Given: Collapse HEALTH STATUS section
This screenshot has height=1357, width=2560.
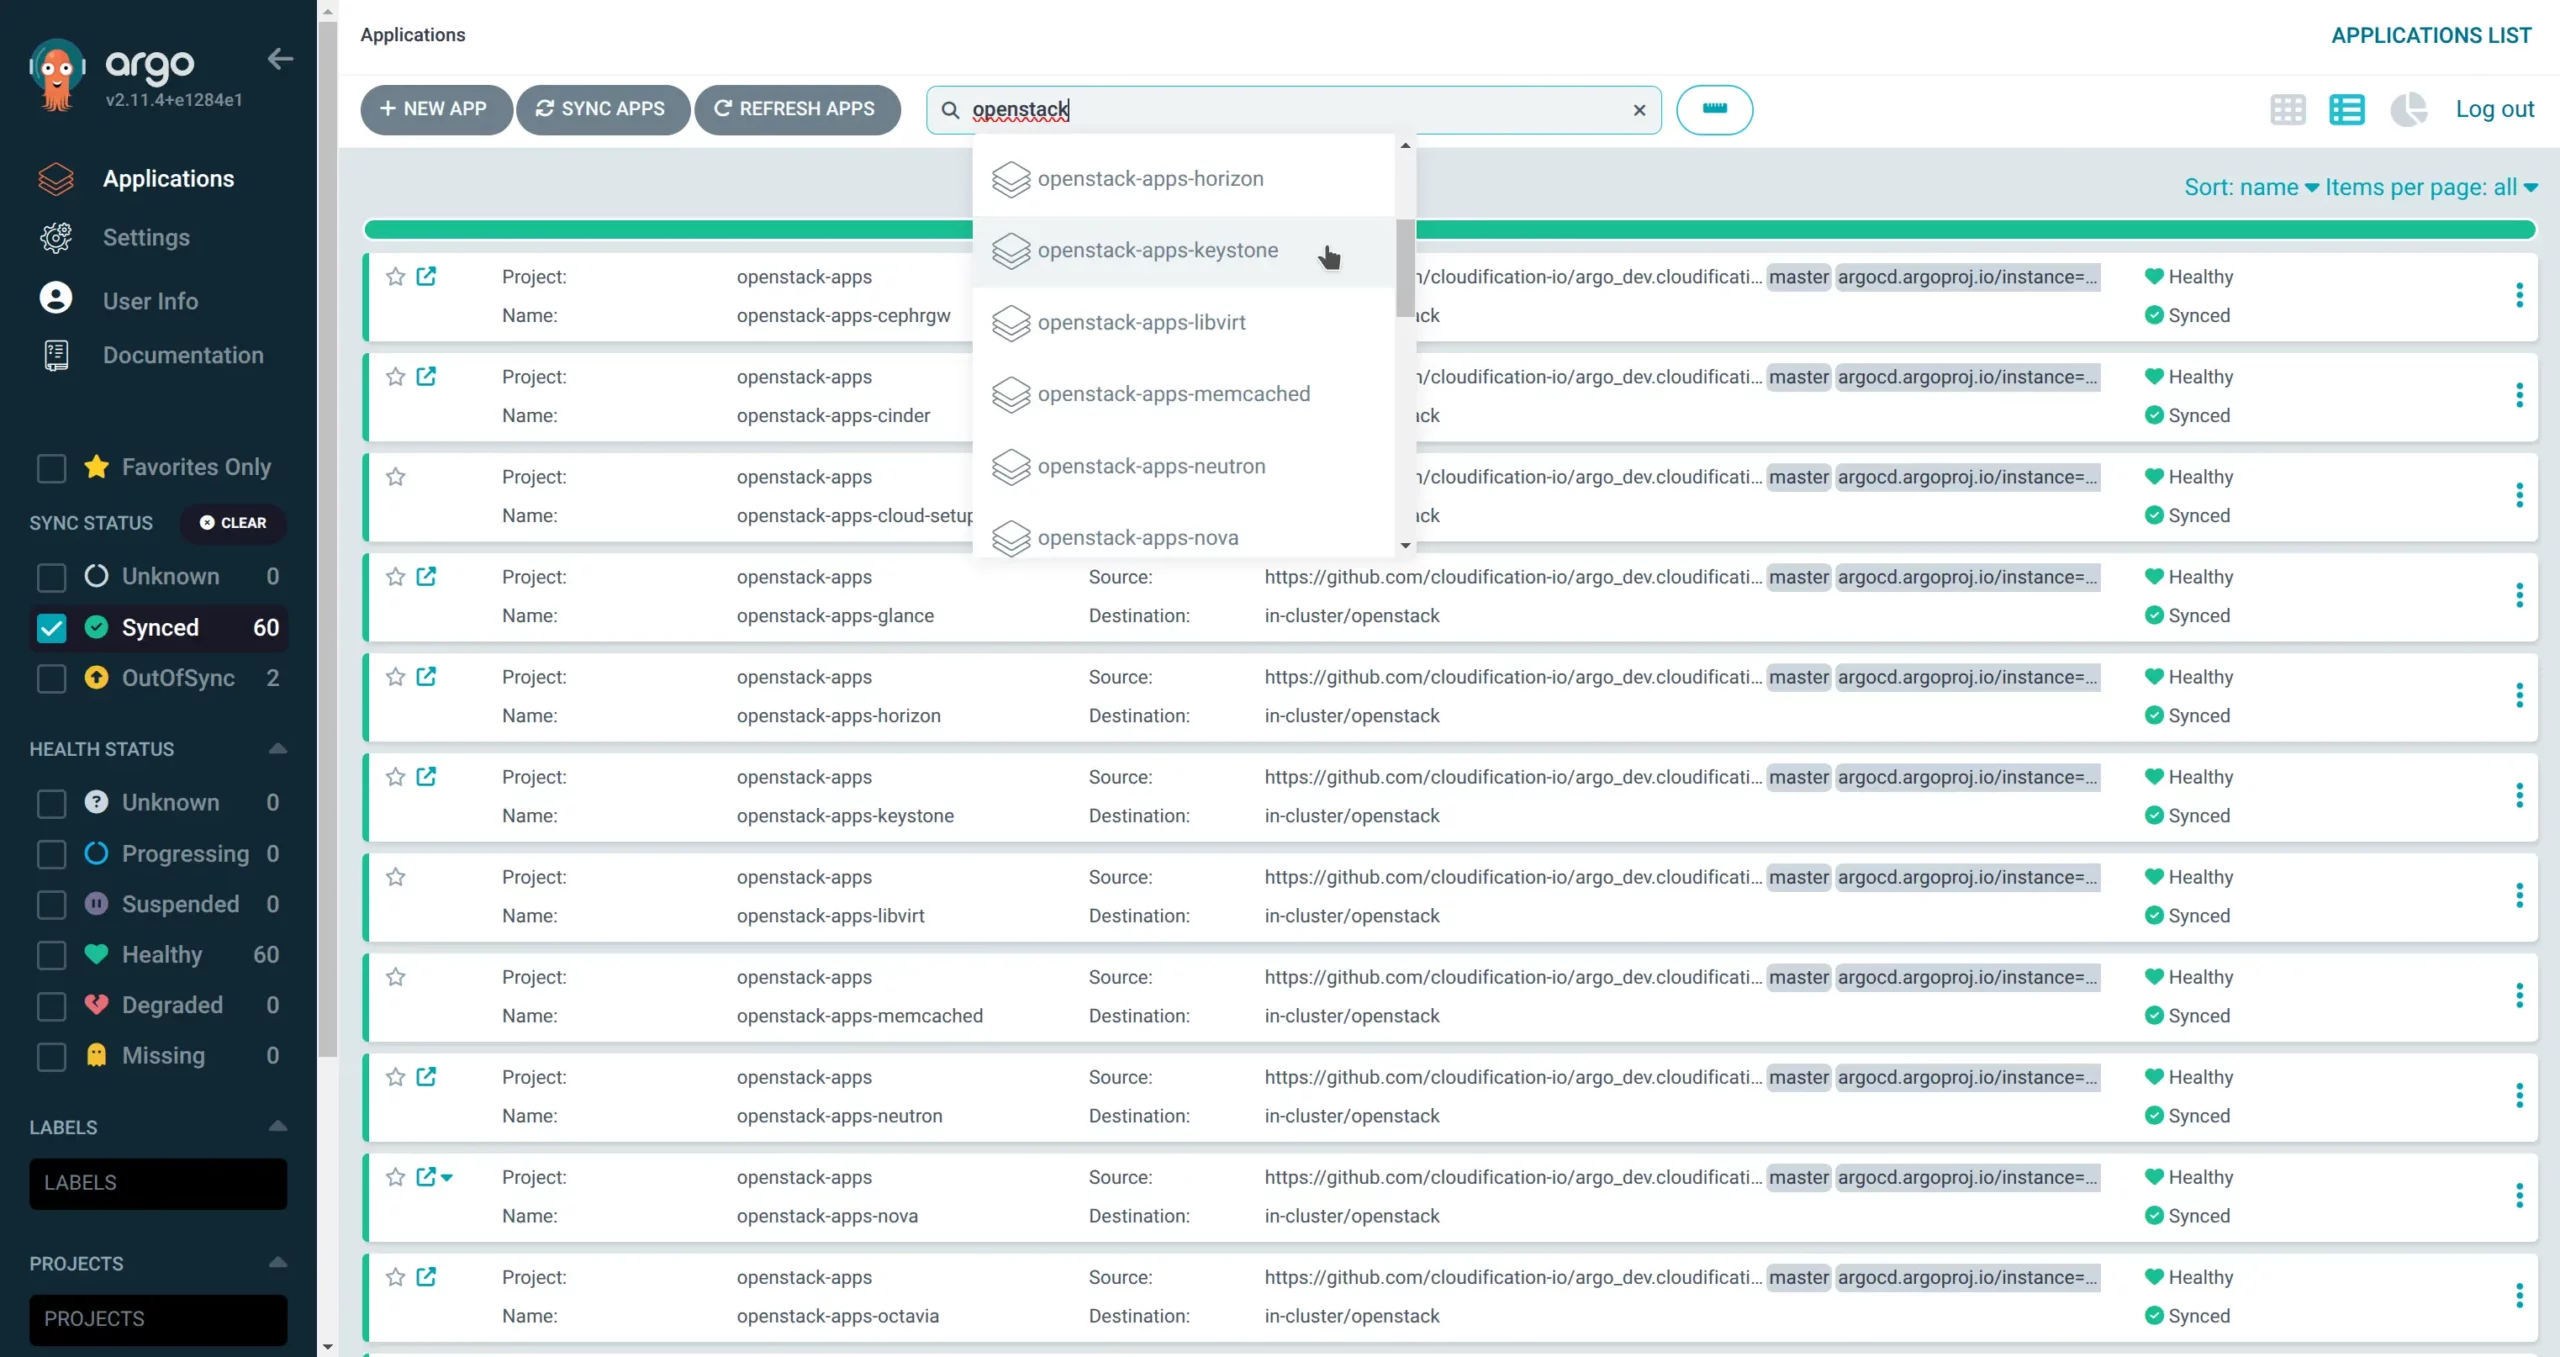Looking at the screenshot, I should pos(278,749).
